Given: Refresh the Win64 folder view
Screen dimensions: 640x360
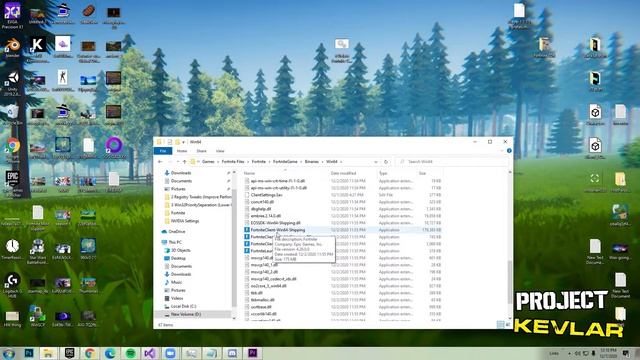Looking at the screenshot, I should (386, 162).
